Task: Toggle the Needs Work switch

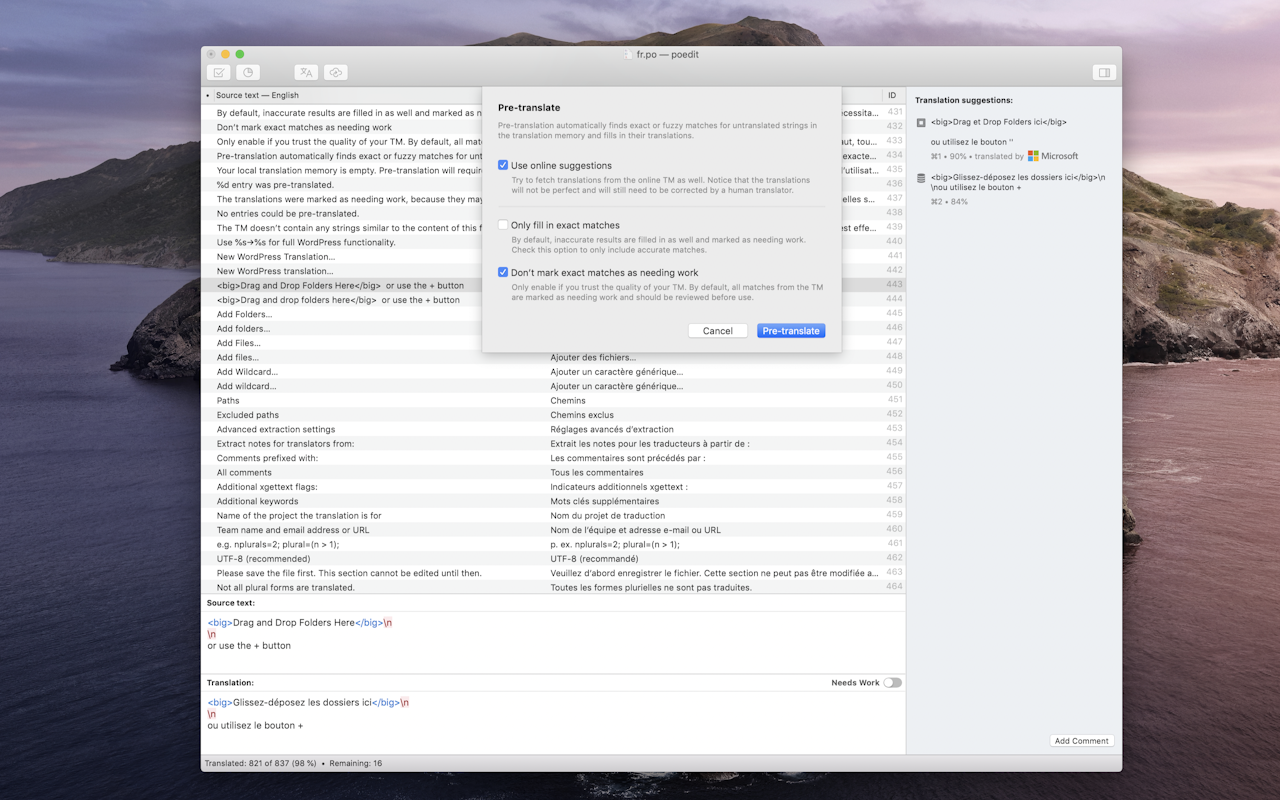Action: point(892,683)
